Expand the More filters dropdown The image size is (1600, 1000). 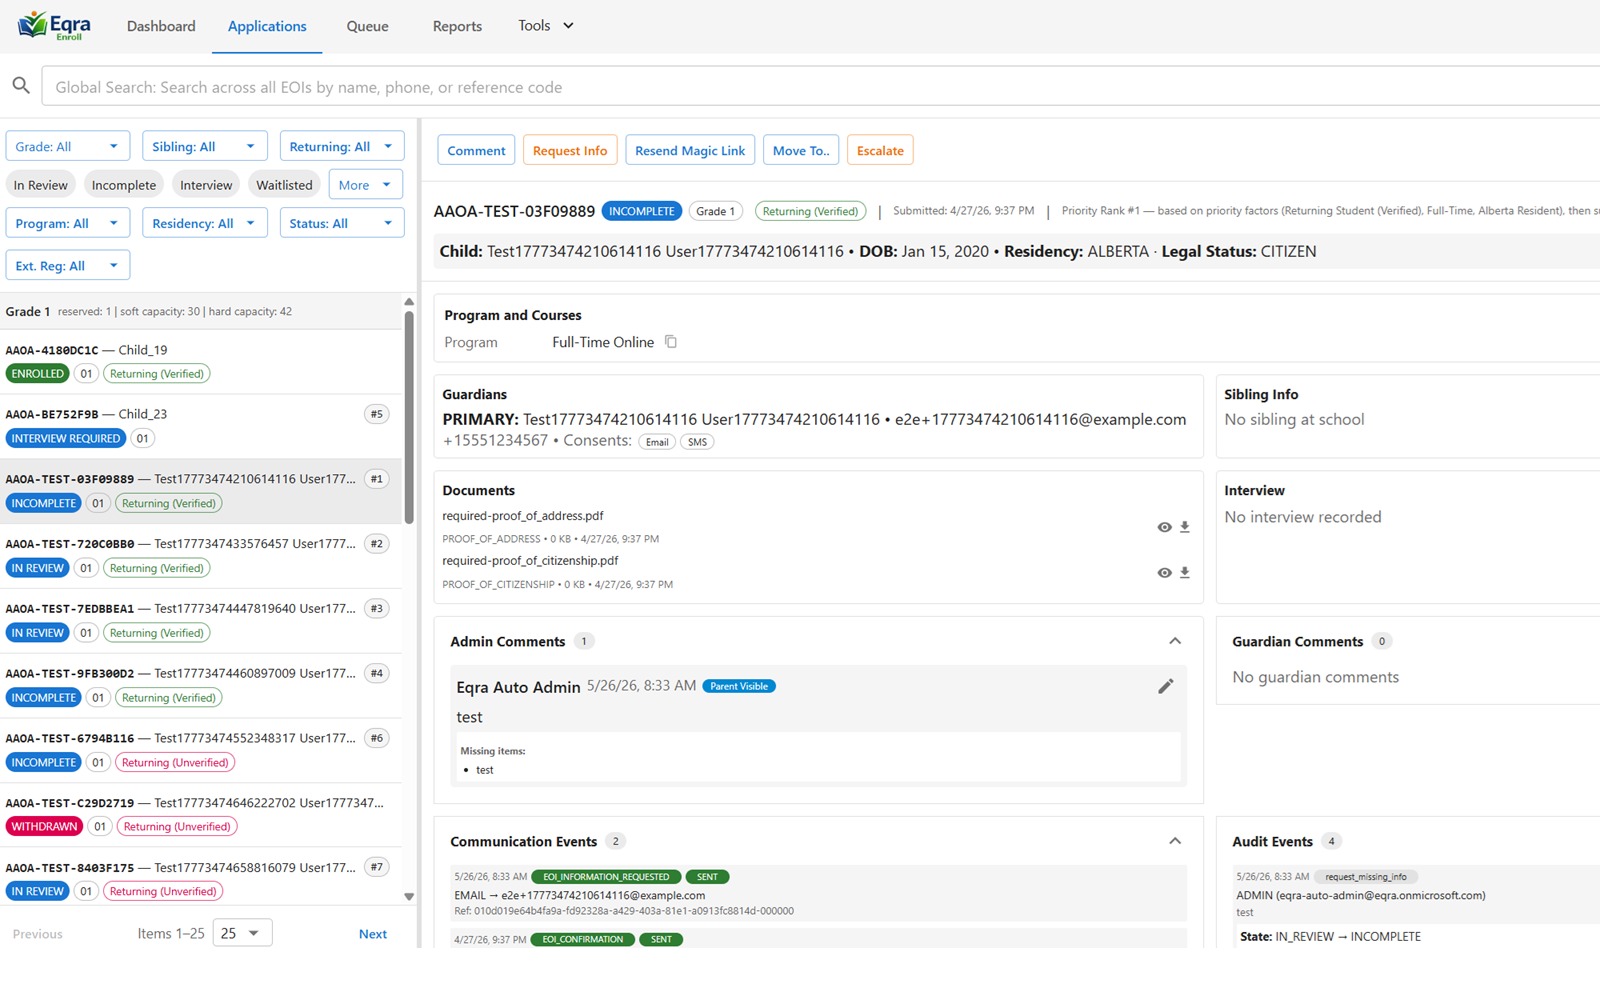click(366, 185)
